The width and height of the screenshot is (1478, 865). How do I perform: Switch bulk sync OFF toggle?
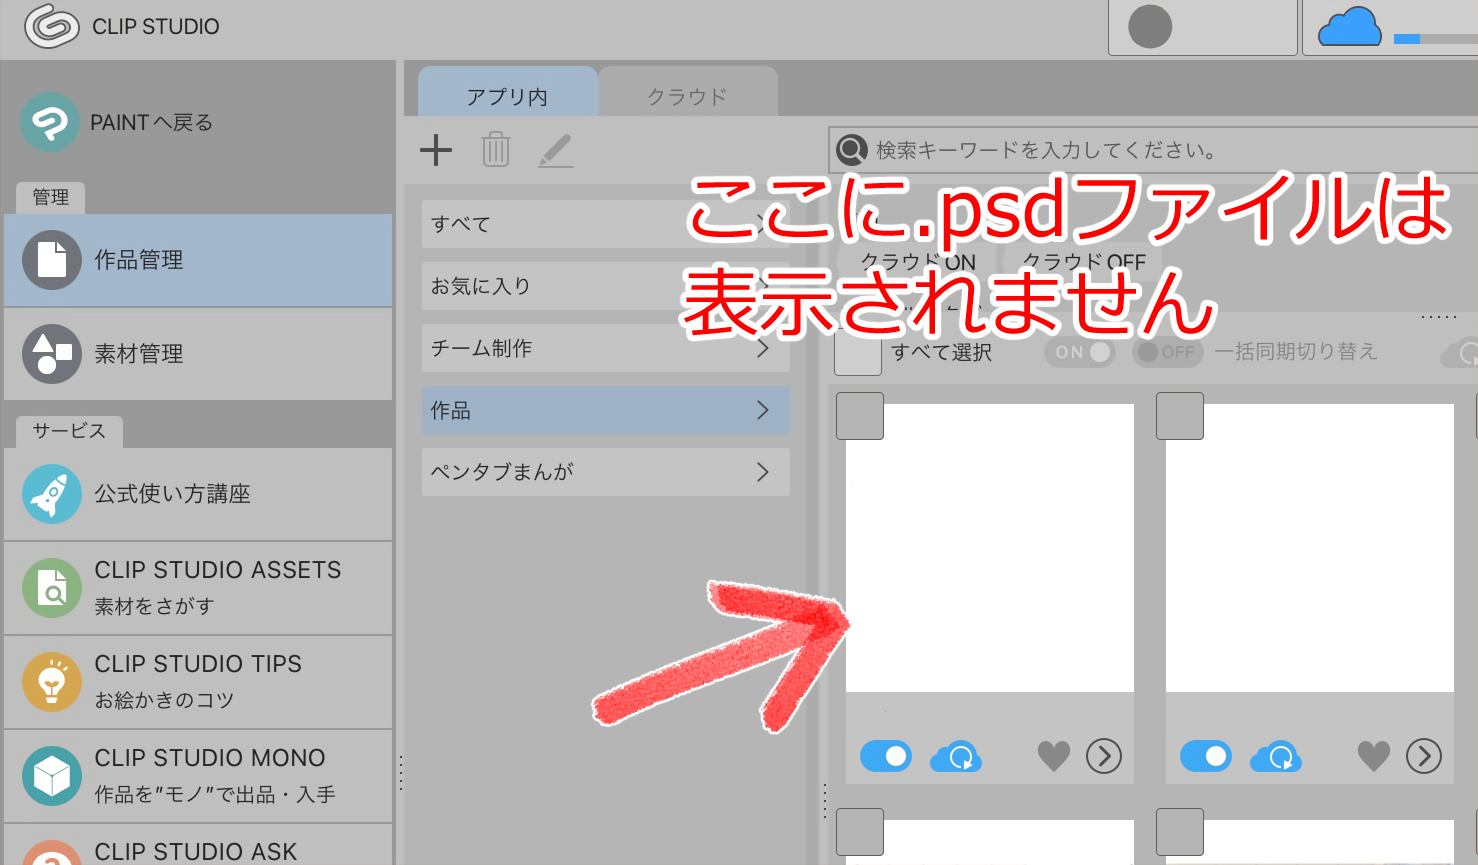coord(1167,352)
